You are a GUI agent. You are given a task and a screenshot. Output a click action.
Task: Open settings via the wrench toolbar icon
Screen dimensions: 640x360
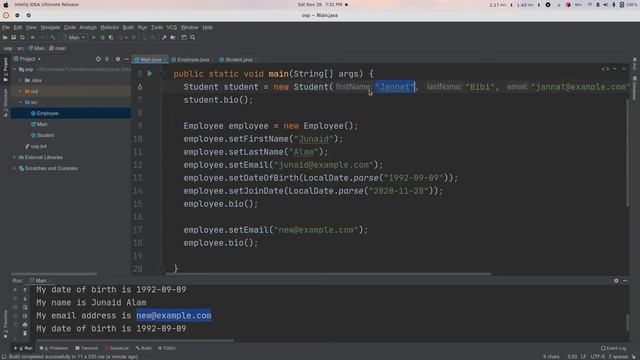tap(164, 38)
